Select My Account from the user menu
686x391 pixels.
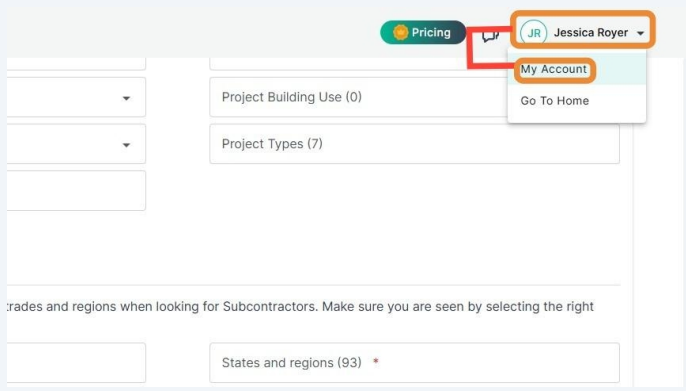coord(554,70)
